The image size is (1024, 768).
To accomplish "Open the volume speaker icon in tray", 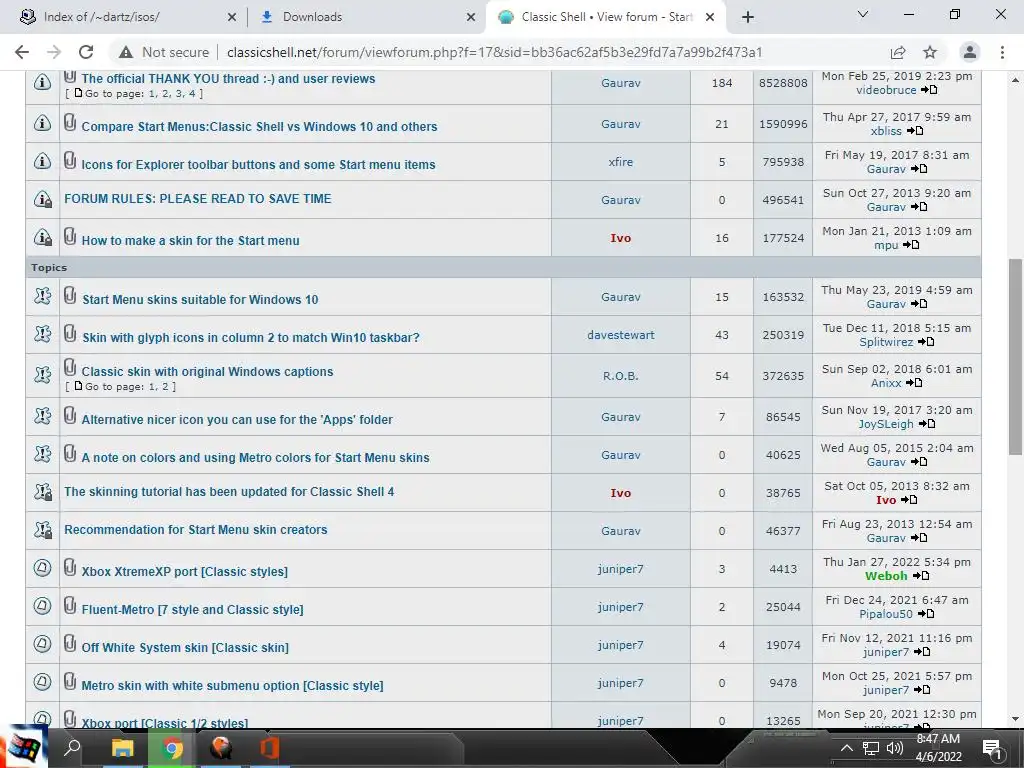I will [x=895, y=748].
